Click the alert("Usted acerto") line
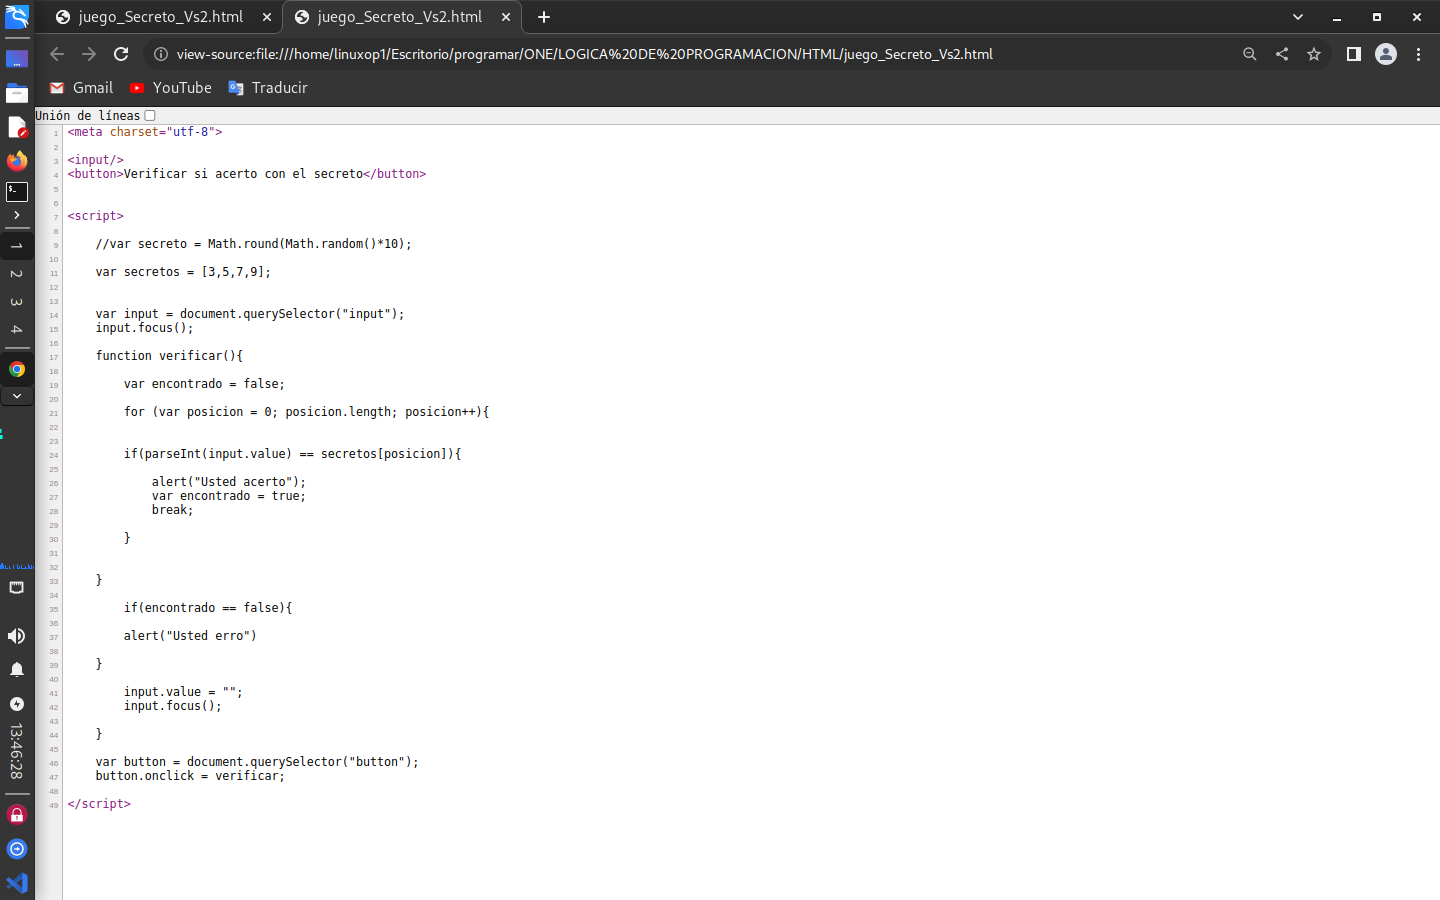The height and width of the screenshot is (900, 1440). pyautogui.click(x=229, y=482)
